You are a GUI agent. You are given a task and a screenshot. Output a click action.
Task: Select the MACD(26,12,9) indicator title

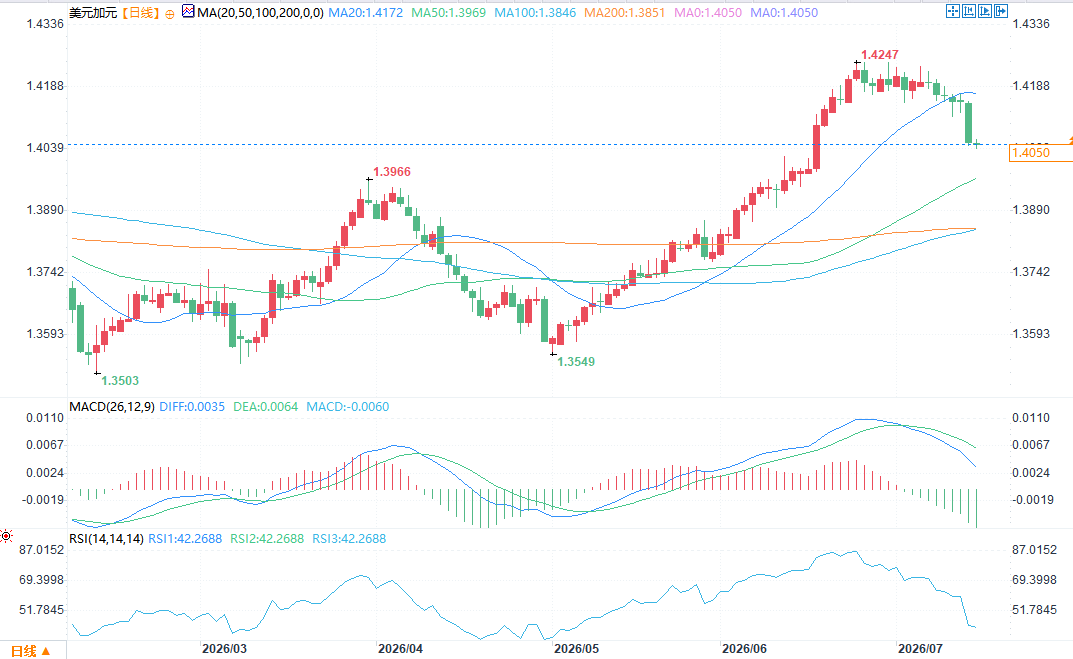[x=112, y=406]
